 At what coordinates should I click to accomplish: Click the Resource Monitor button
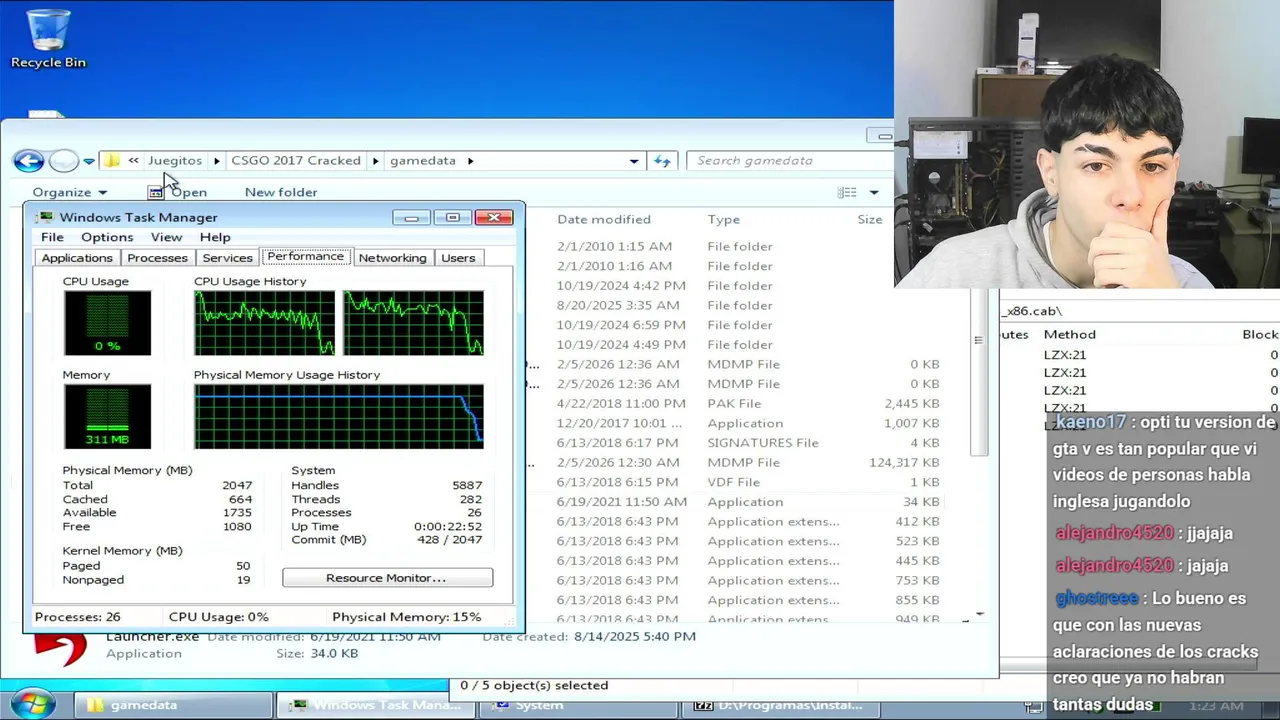tap(387, 578)
